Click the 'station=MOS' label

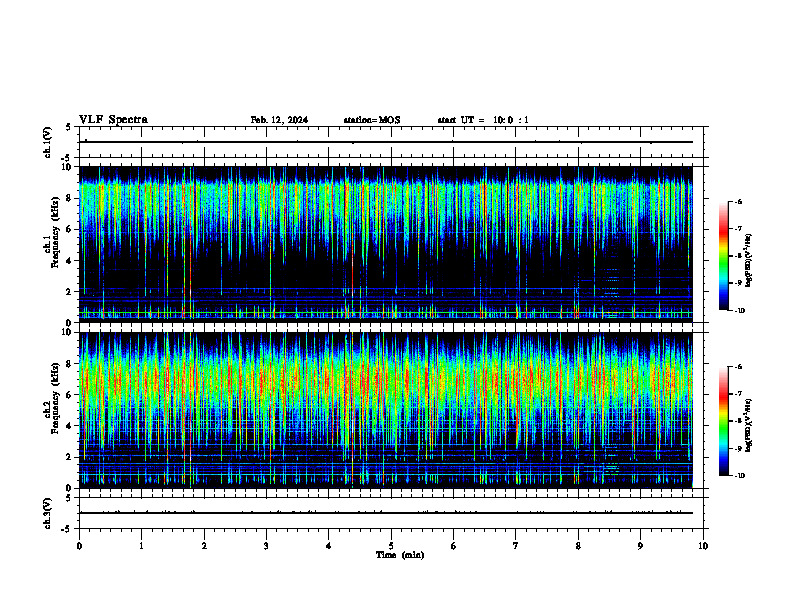point(372,120)
